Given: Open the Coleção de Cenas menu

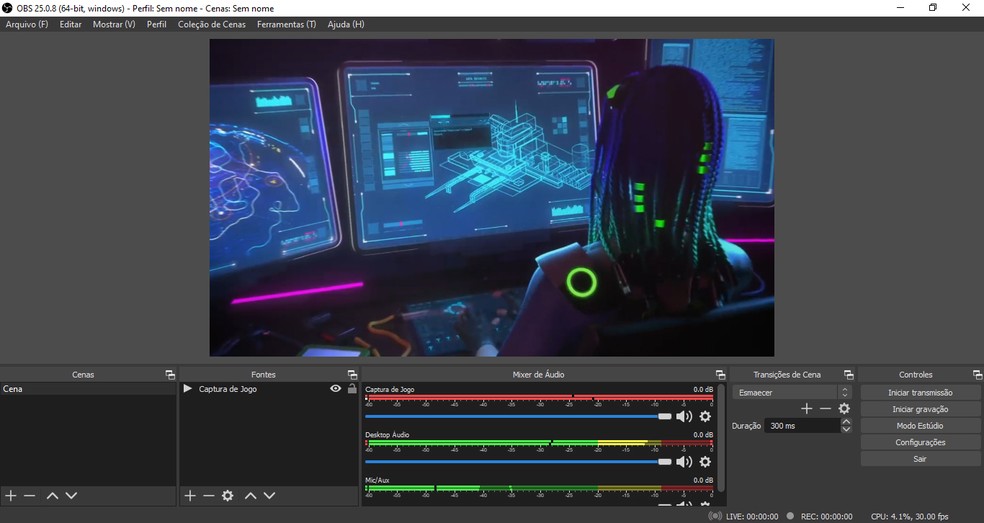Looking at the screenshot, I should pyautogui.click(x=212, y=24).
